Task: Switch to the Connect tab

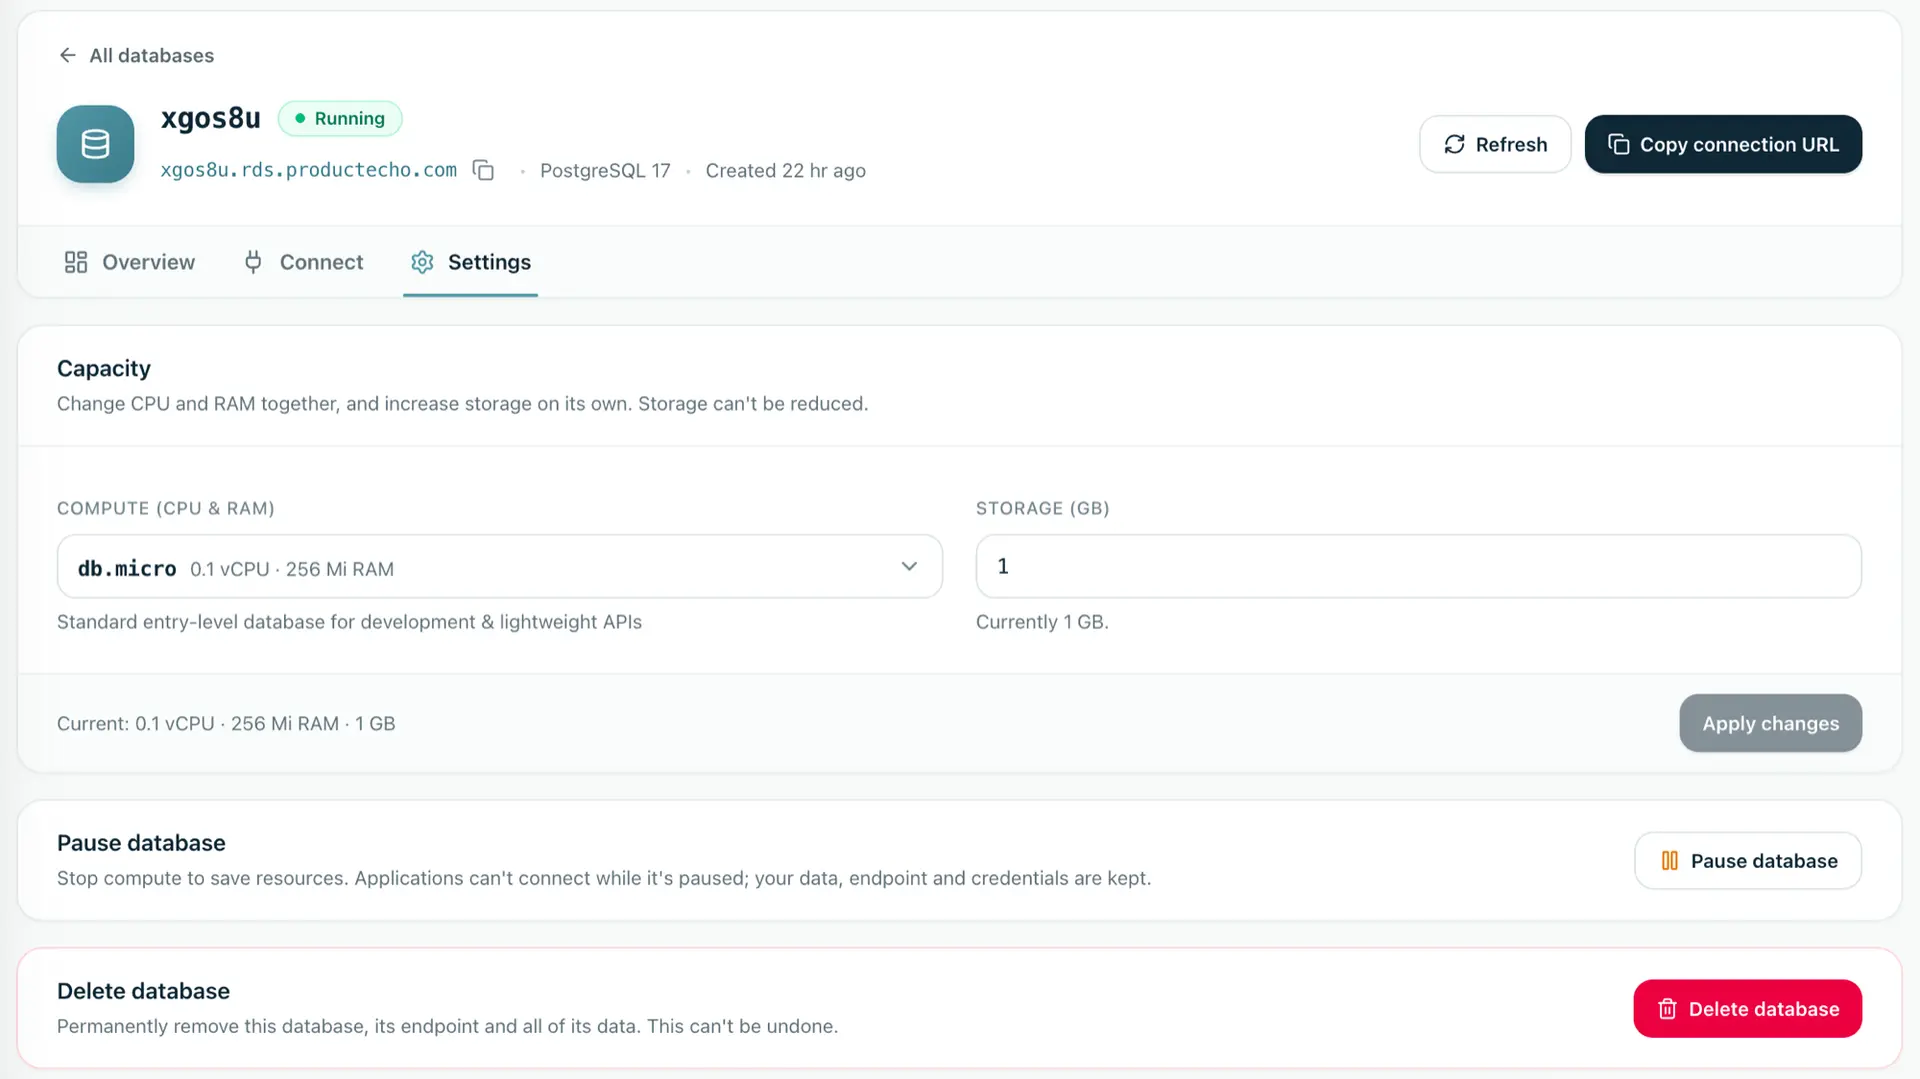Action: click(303, 262)
